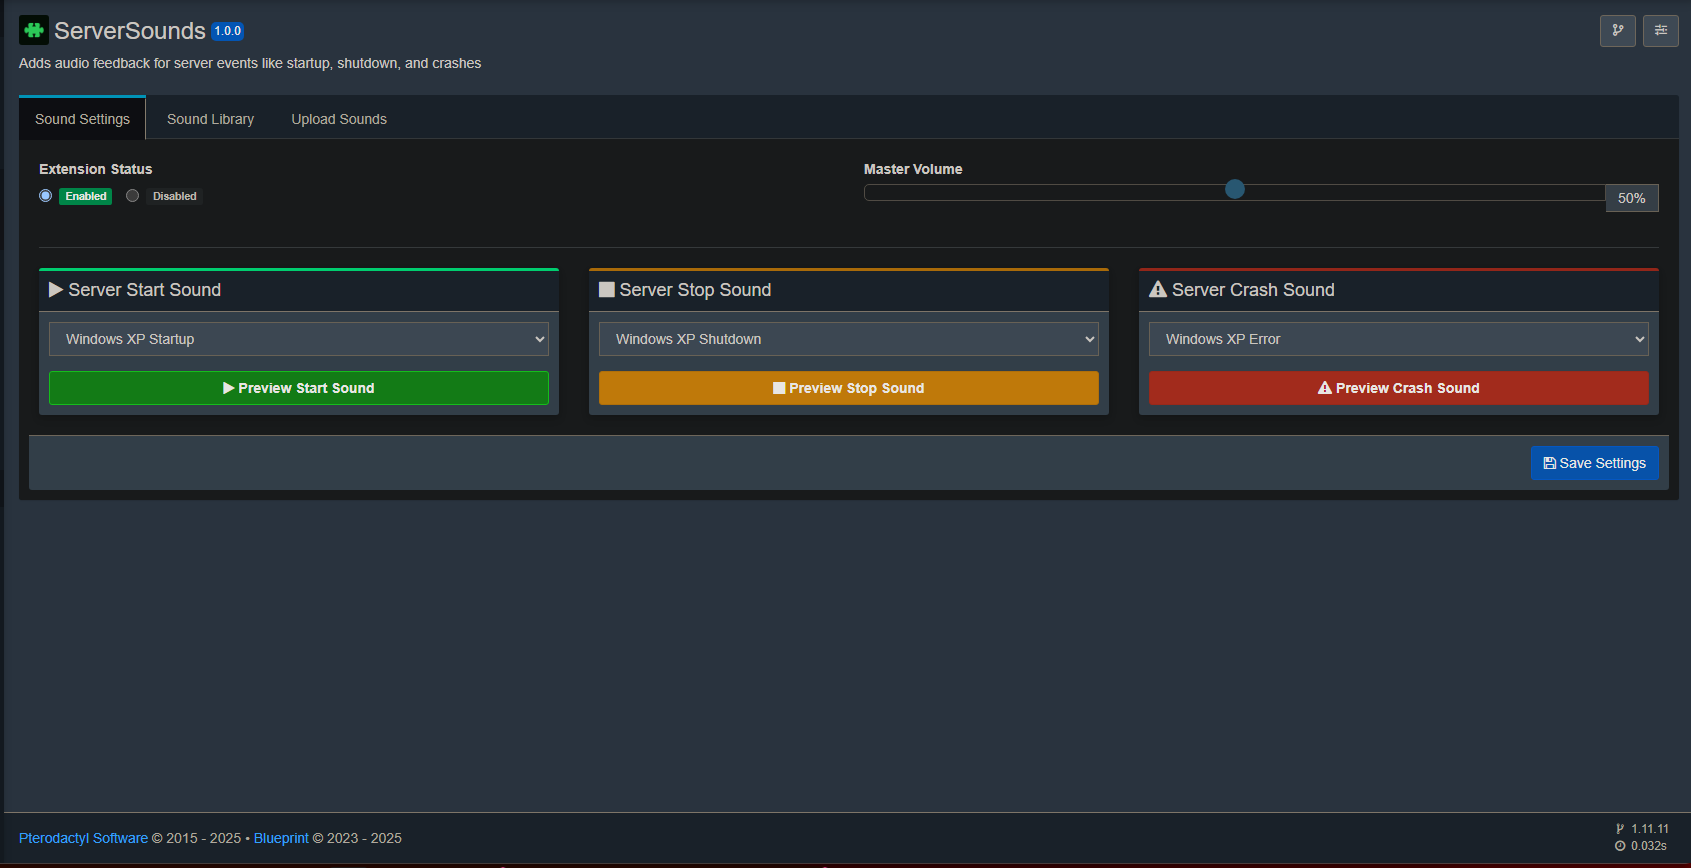Click the square icon beside Server Stop Sound
Screen dimensions: 1691x868
pos(607,290)
